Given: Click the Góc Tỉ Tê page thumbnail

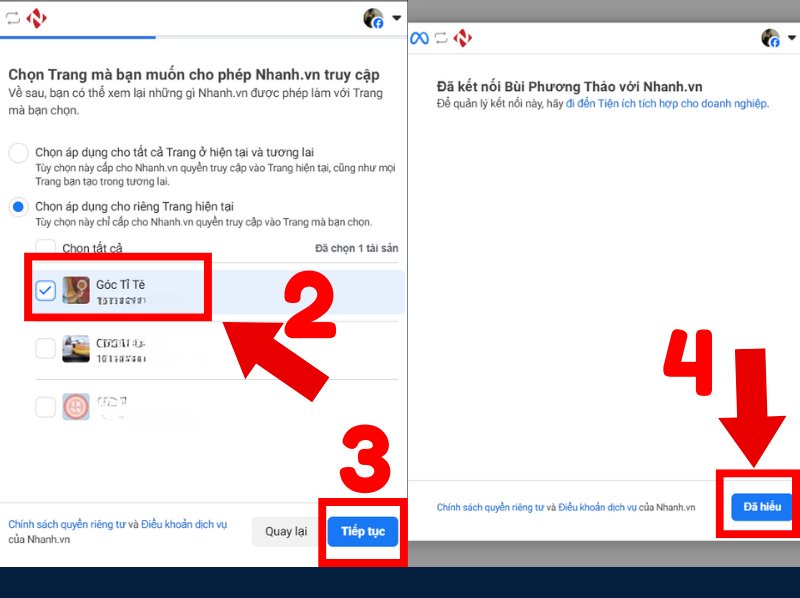Looking at the screenshot, I should point(76,290).
